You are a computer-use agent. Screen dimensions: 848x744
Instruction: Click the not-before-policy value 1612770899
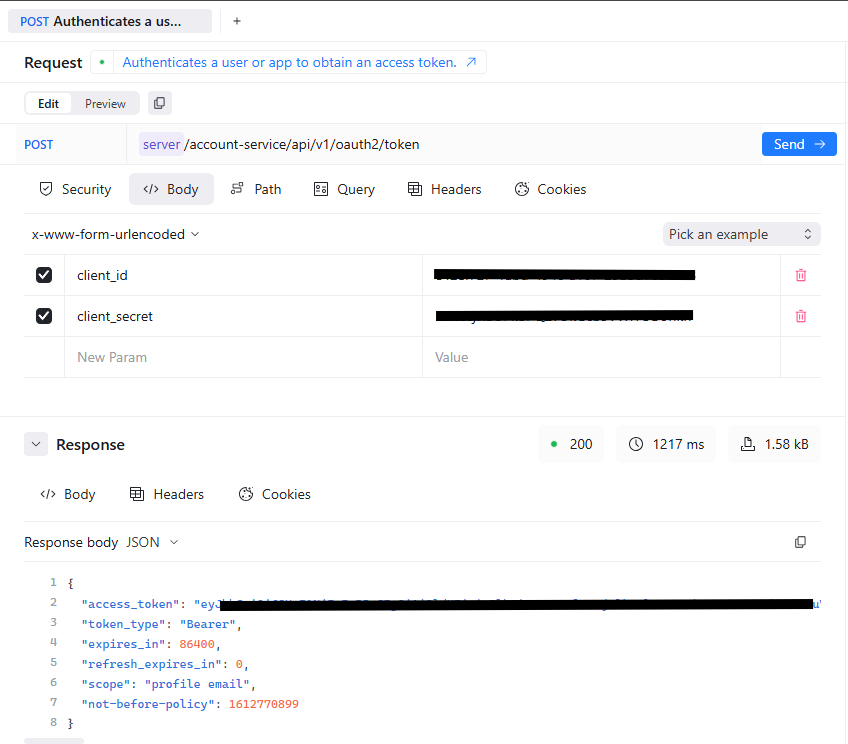coord(263,704)
